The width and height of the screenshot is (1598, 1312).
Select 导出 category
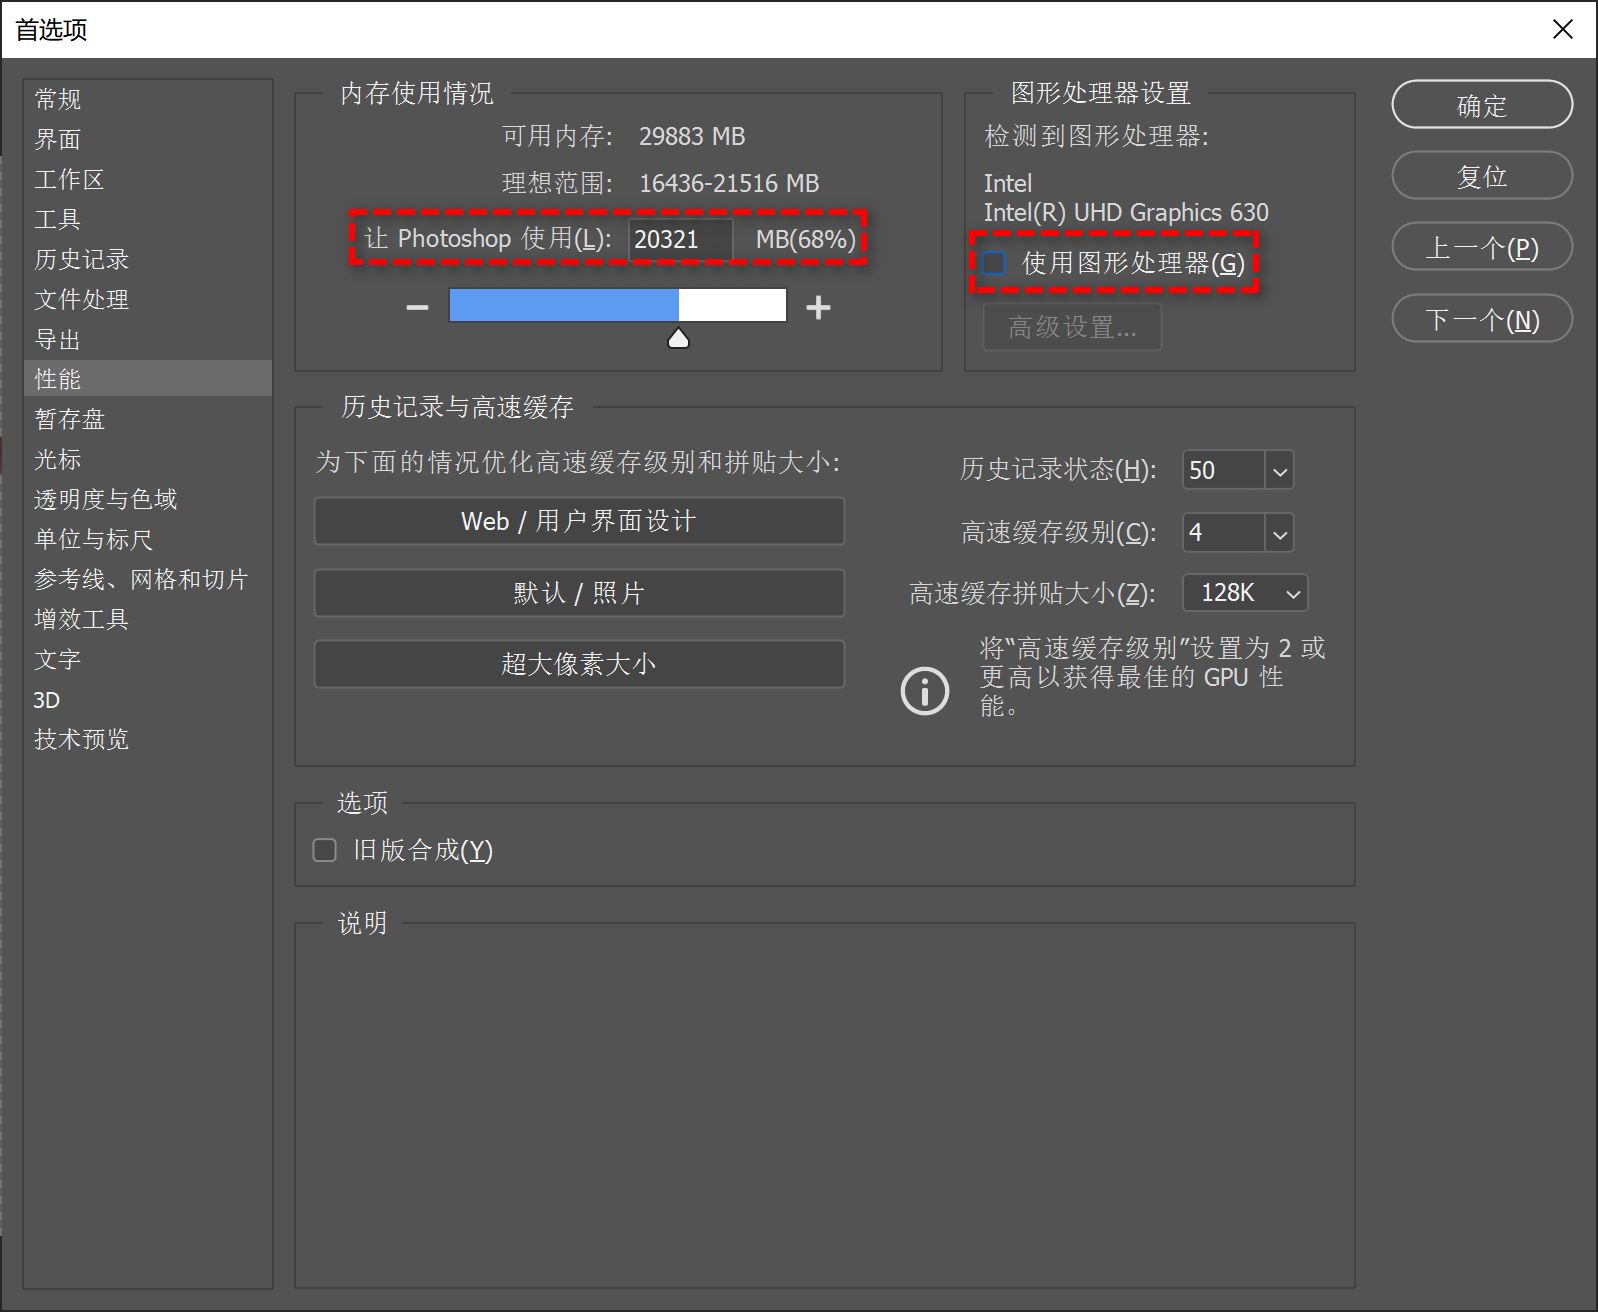[148, 339]
